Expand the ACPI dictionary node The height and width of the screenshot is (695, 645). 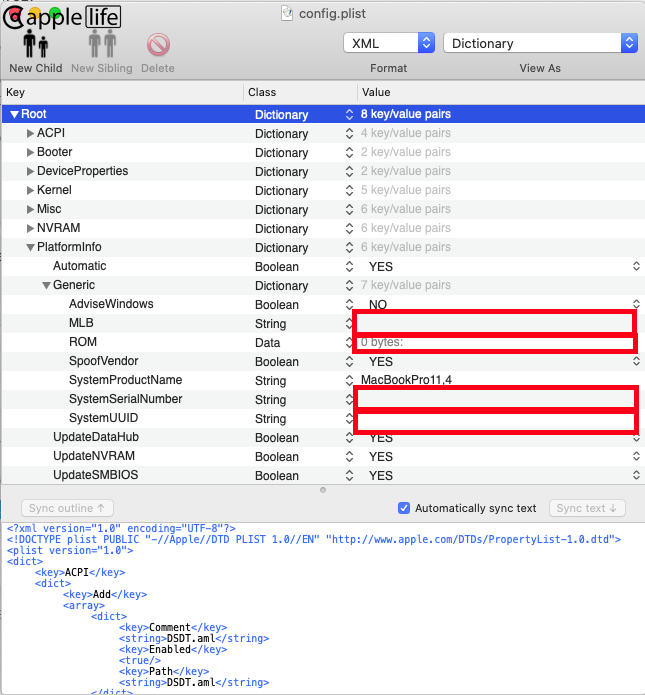pos(31,134)
